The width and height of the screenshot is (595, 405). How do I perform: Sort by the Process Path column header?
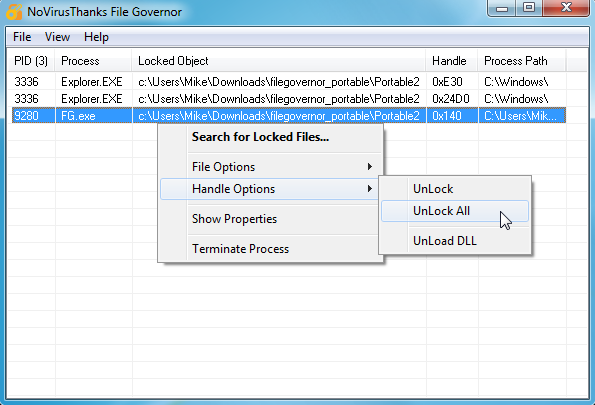pos(522,61)
